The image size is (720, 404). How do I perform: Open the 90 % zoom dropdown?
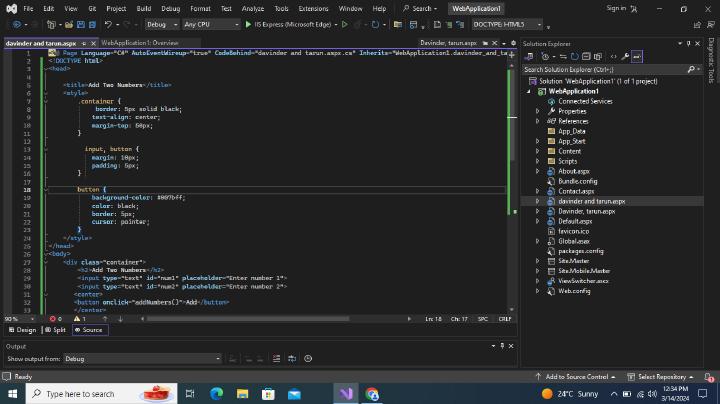pos(20,319)
